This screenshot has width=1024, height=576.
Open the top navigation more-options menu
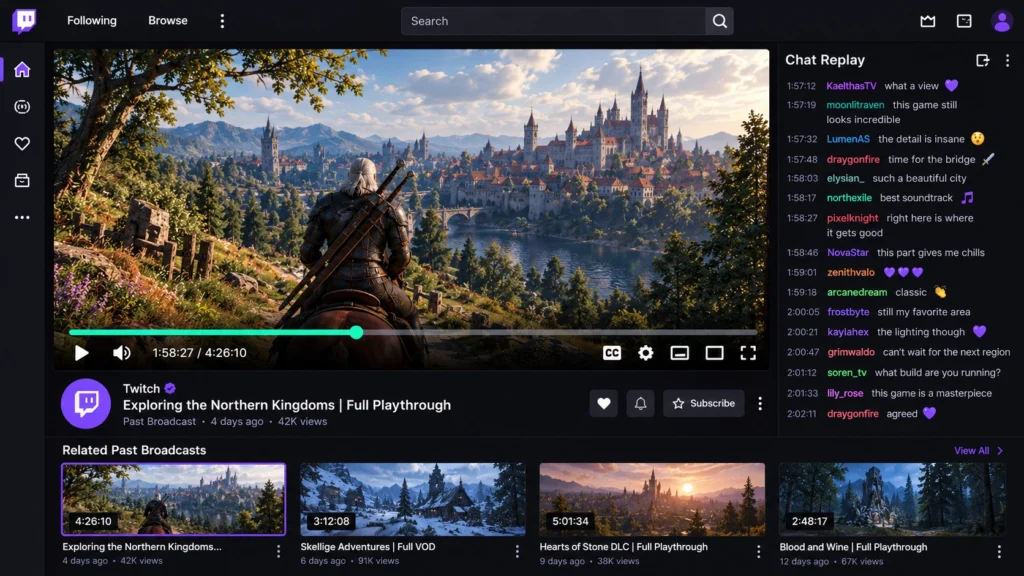(222, 21)
